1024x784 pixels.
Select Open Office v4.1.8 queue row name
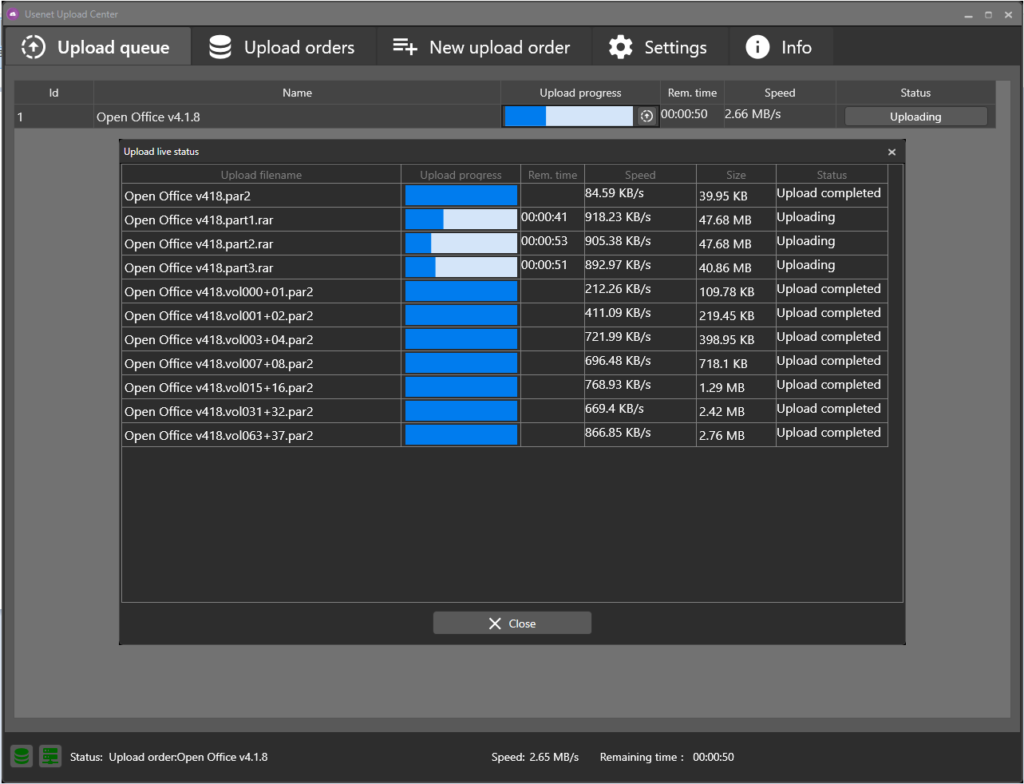point(148,117)
